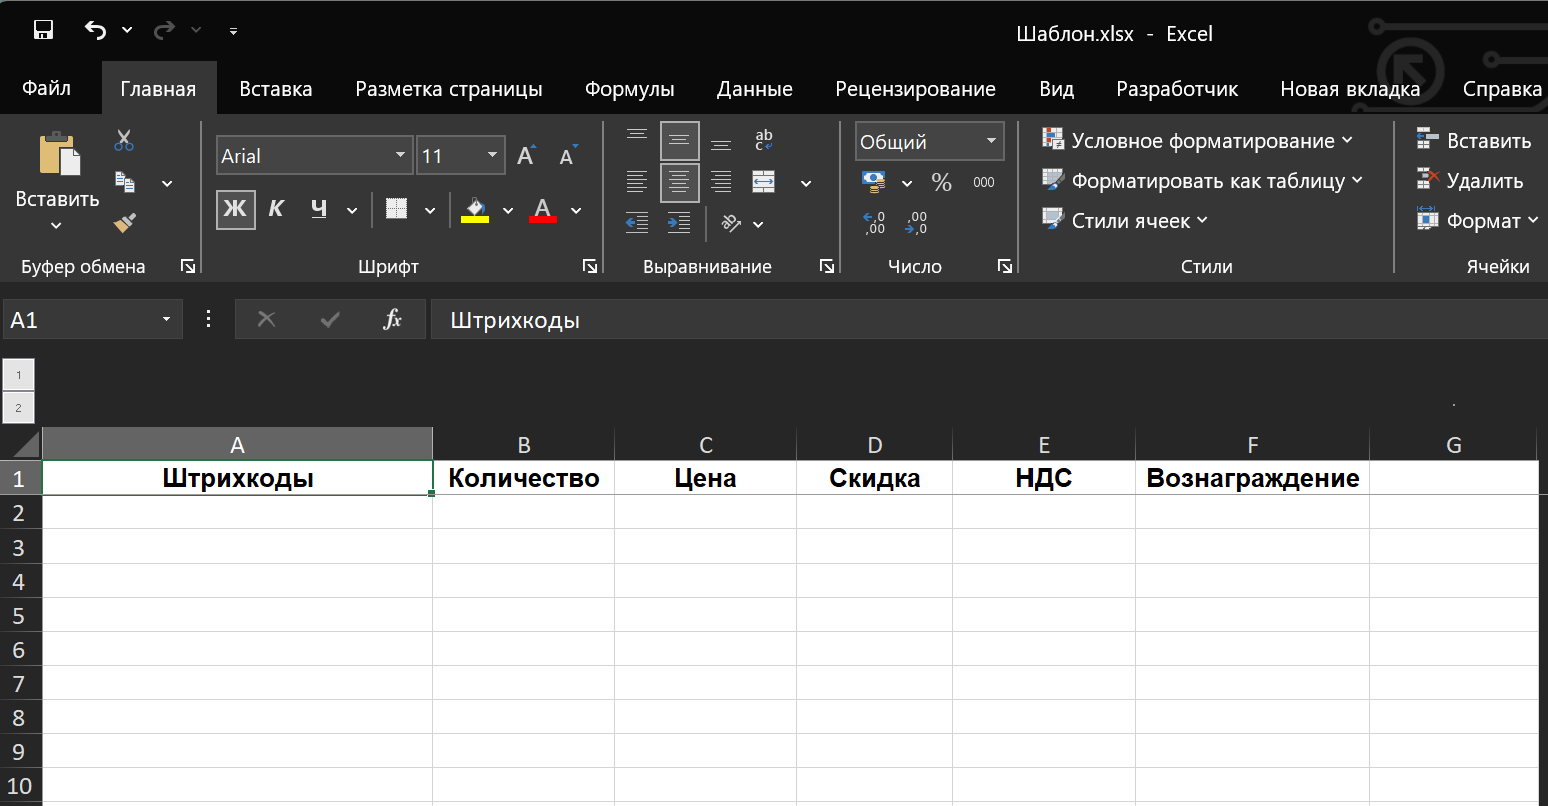This screenshot has width=1548, height=806.
Task: Switch to the Разметка страницы tab
Action: 449,89
